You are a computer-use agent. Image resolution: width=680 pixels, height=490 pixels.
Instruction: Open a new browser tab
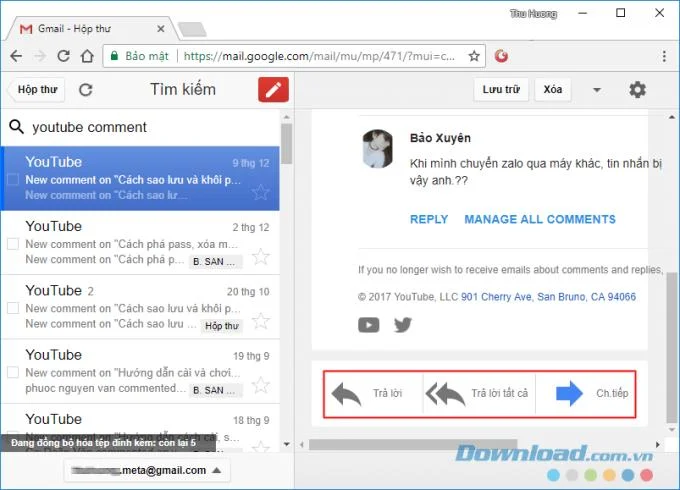192,29
